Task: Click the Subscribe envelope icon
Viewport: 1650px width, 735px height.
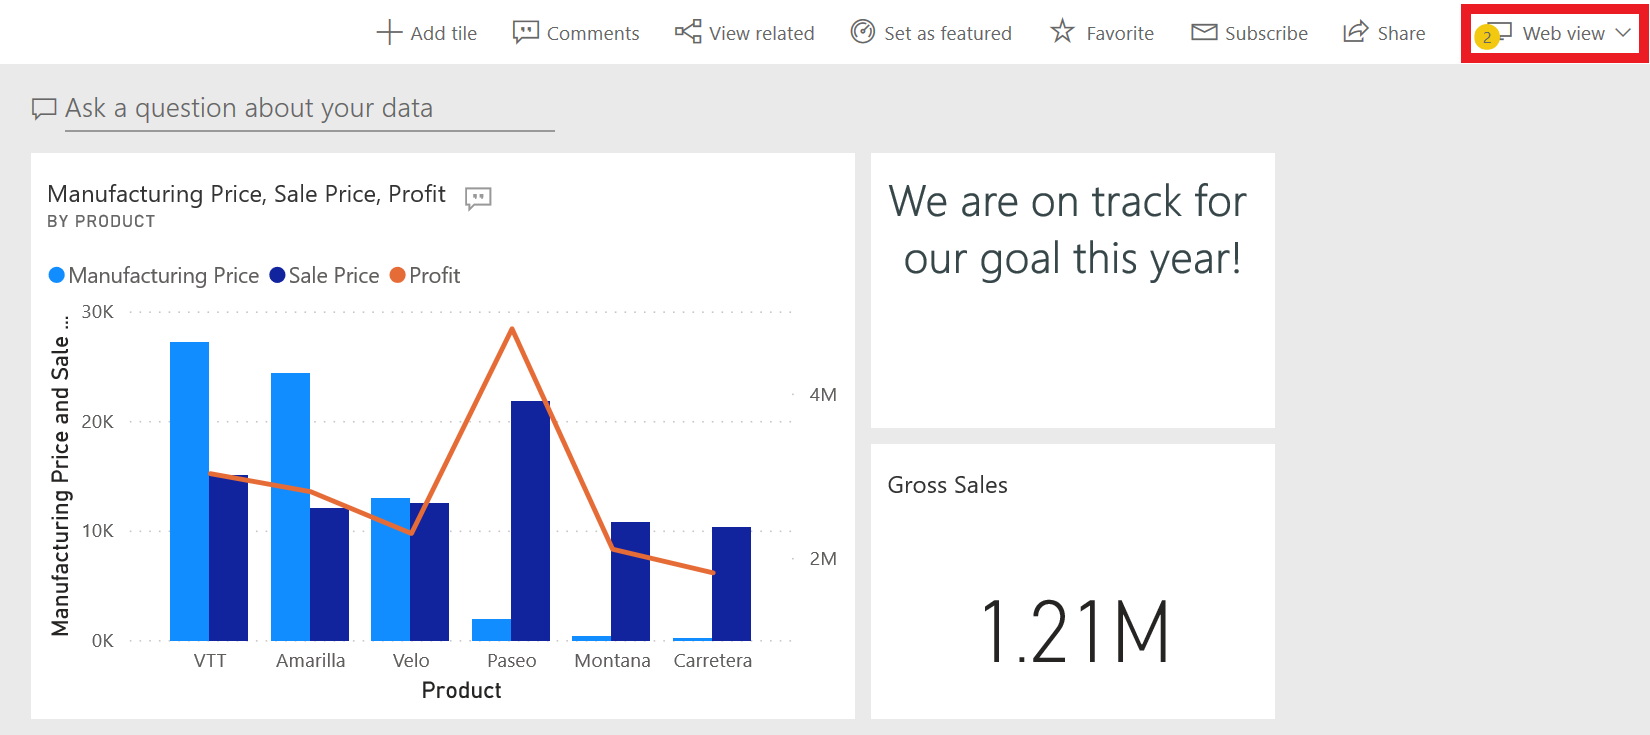Action: pos(1204,33)
